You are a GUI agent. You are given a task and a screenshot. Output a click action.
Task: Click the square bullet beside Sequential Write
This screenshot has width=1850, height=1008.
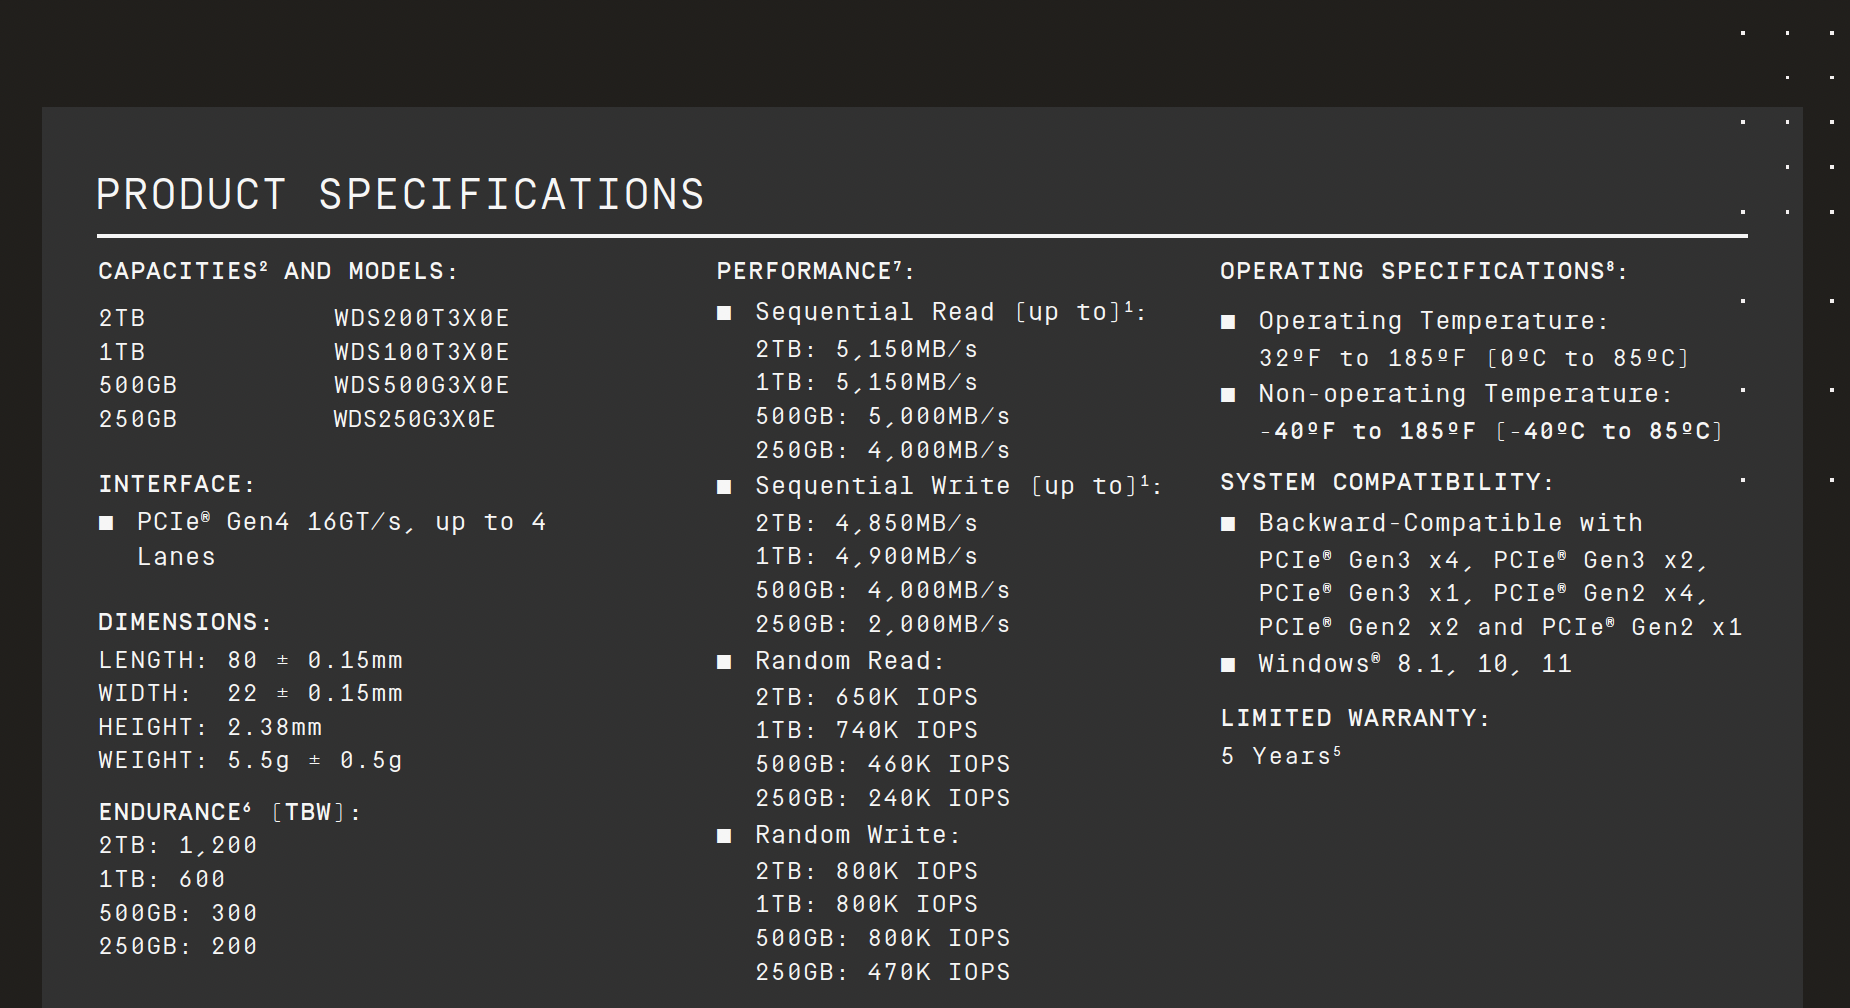pos(724,487)
